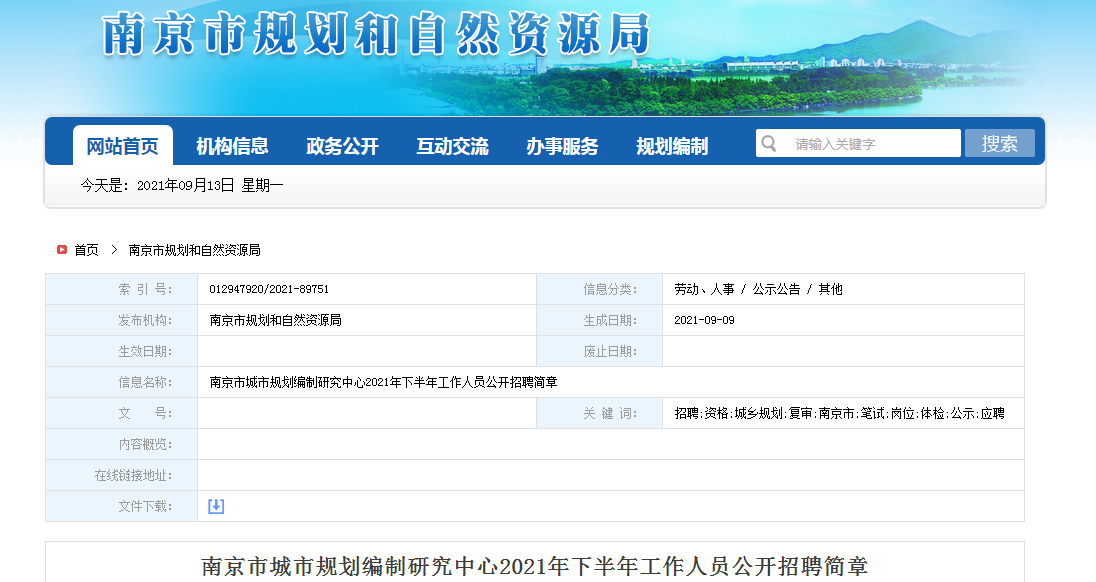Viewport: 1096px width, 582px height.
Task: Click the 索引号 label
Action: [145, 289]
